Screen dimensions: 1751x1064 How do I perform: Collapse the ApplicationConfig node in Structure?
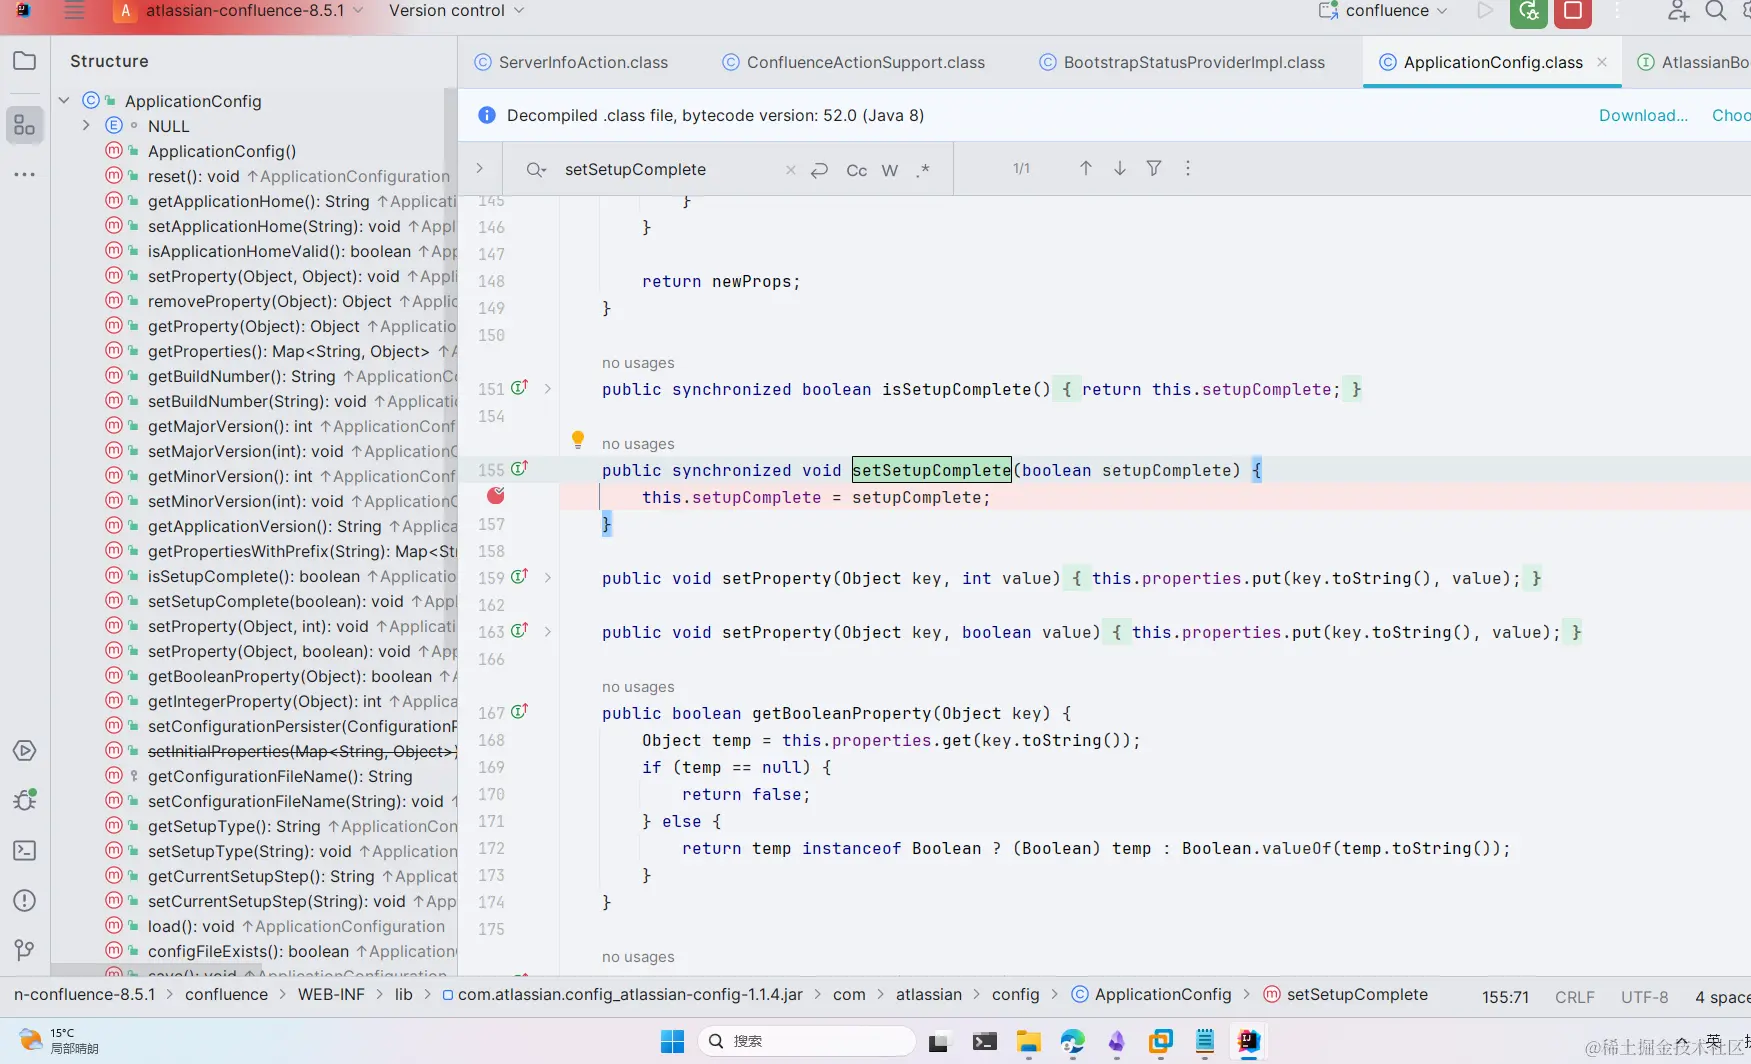(x=64, y=101)
